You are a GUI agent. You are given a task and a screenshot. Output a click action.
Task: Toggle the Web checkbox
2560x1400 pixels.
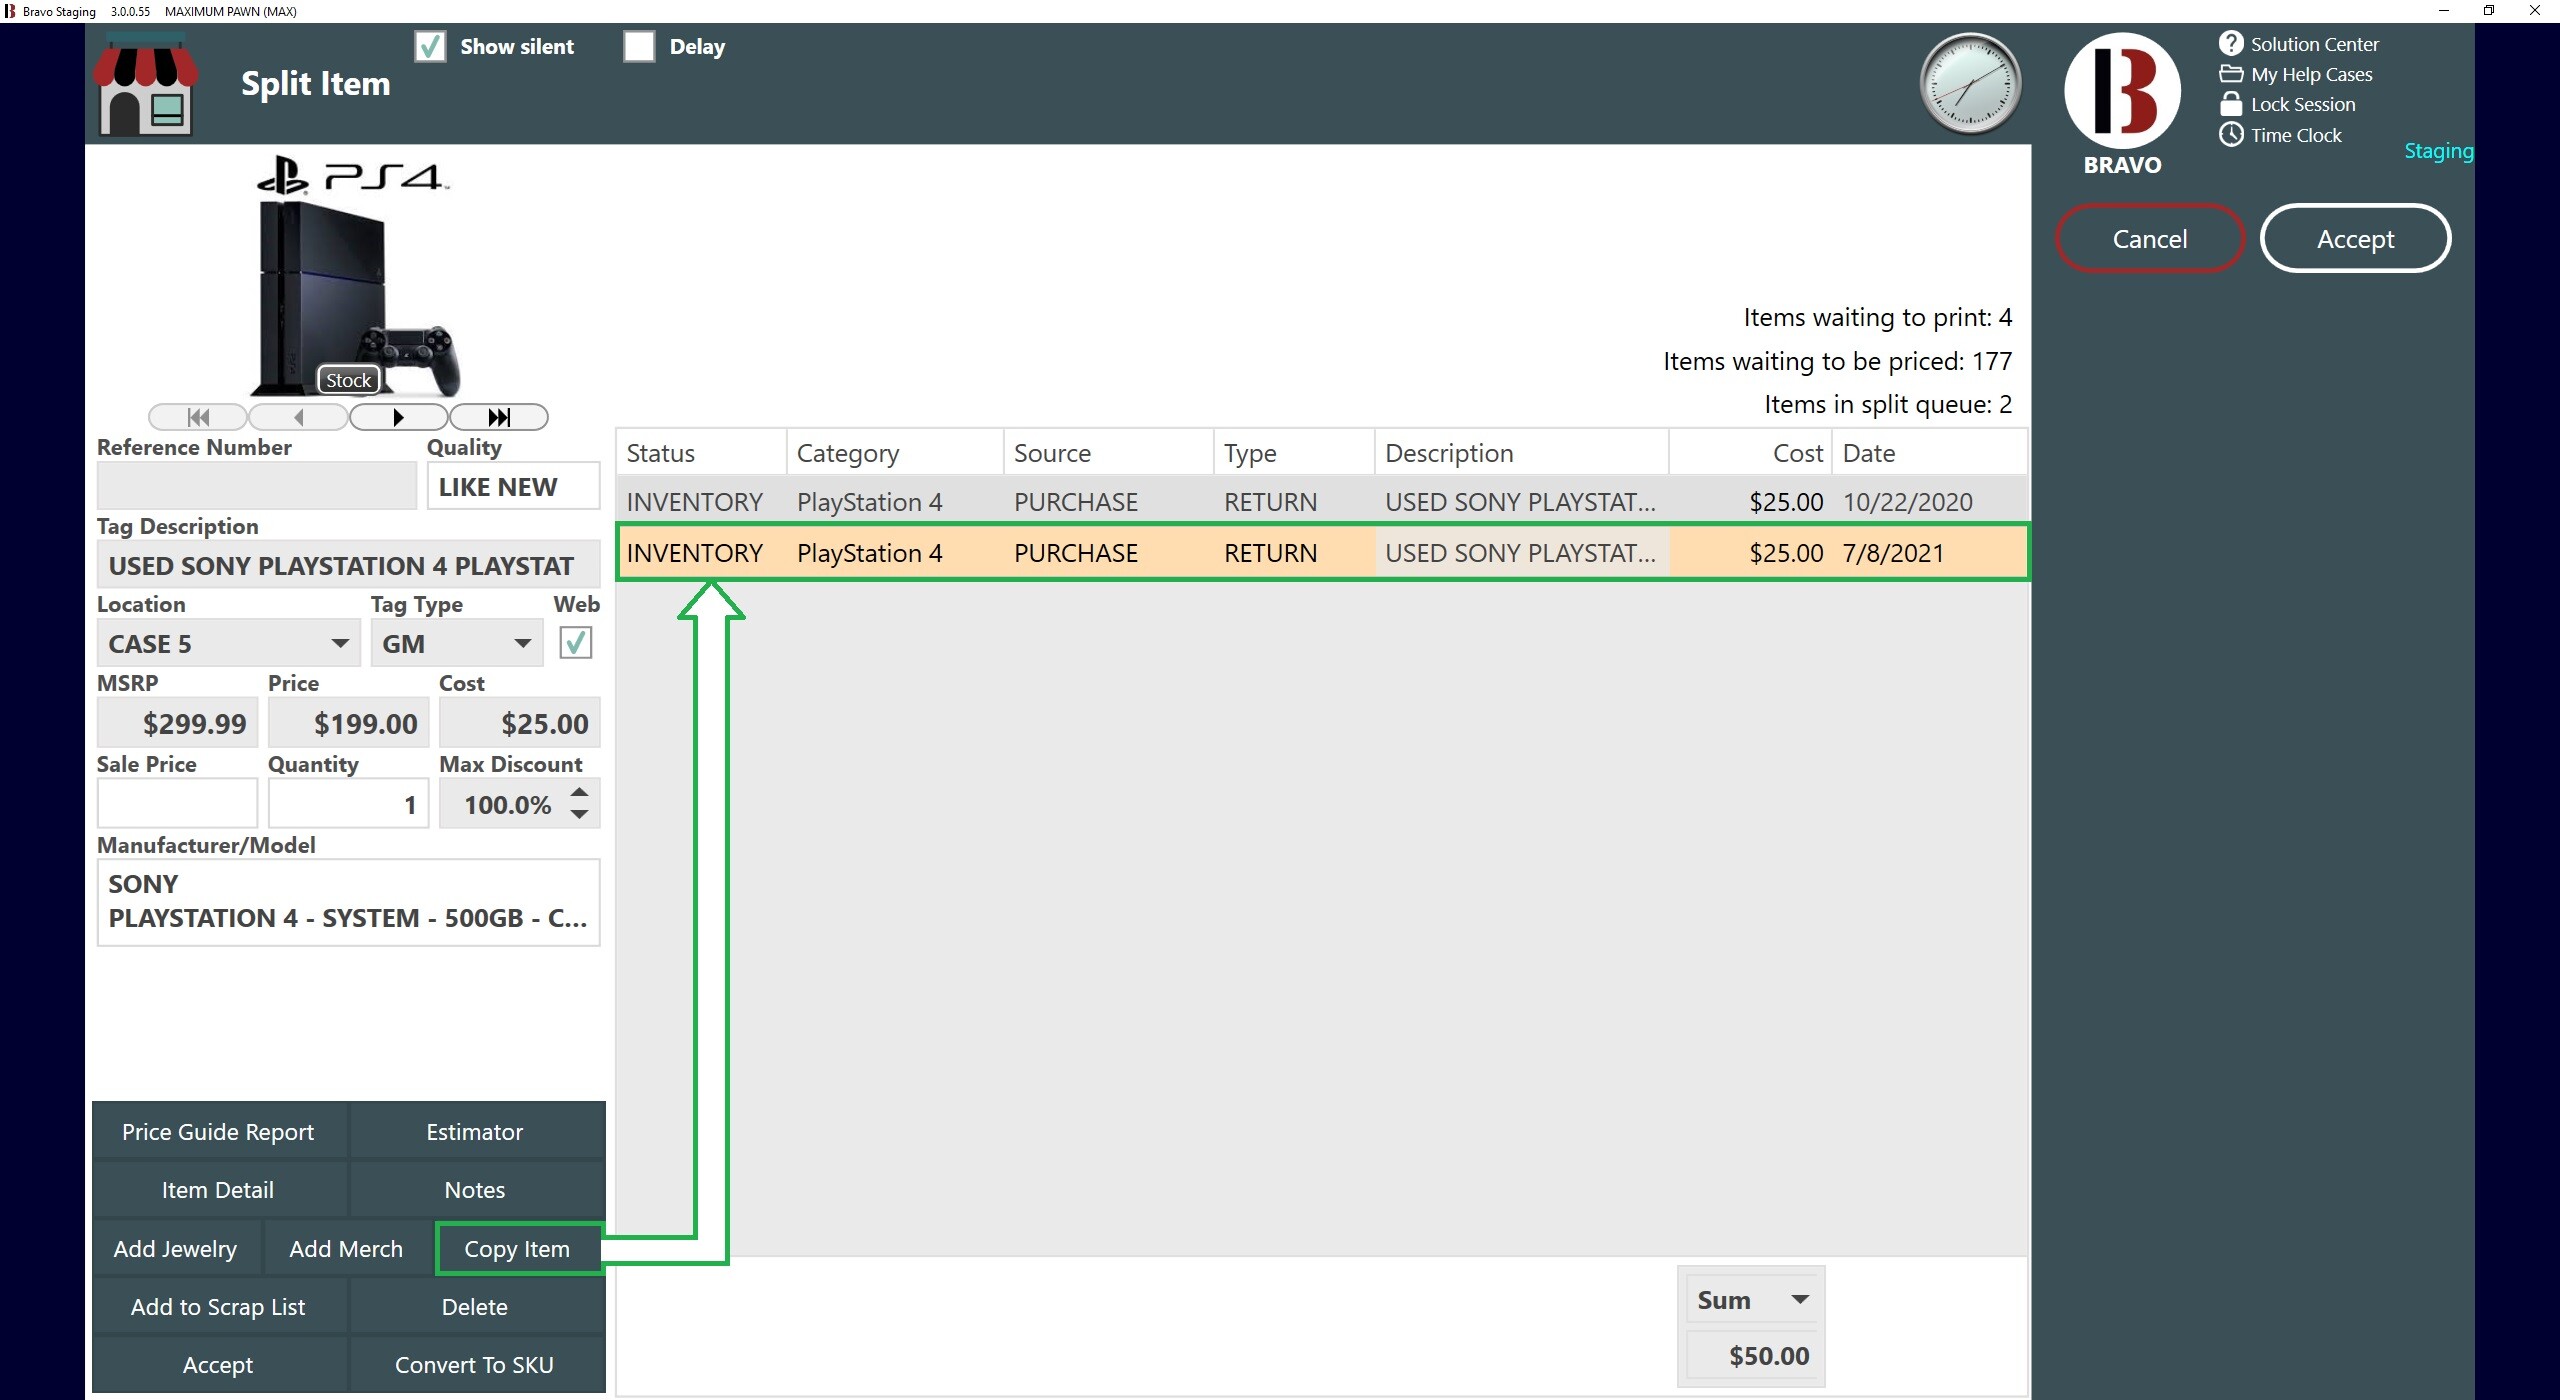pyautogui.click(x=575, y=643)
